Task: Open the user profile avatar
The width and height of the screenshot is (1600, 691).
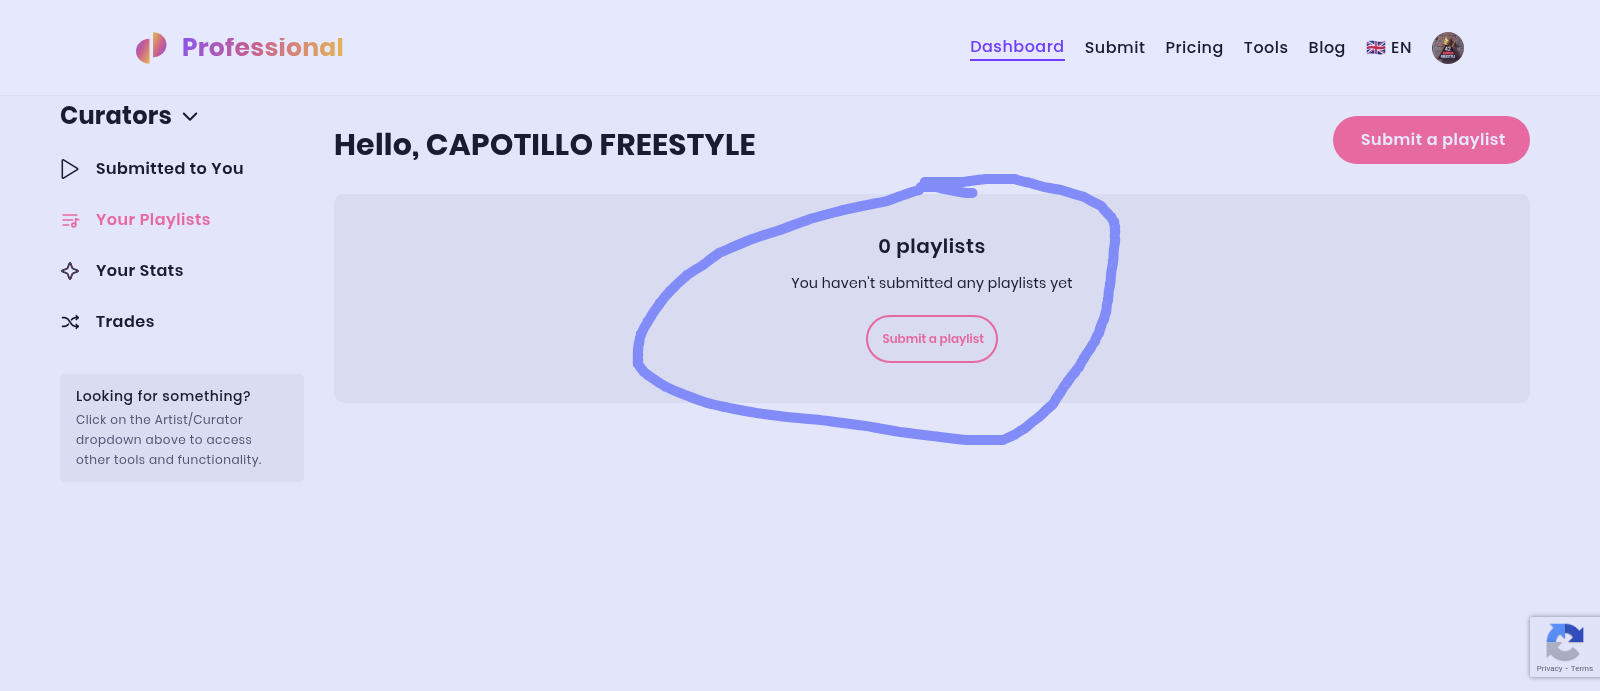Action: [1447, 48]
